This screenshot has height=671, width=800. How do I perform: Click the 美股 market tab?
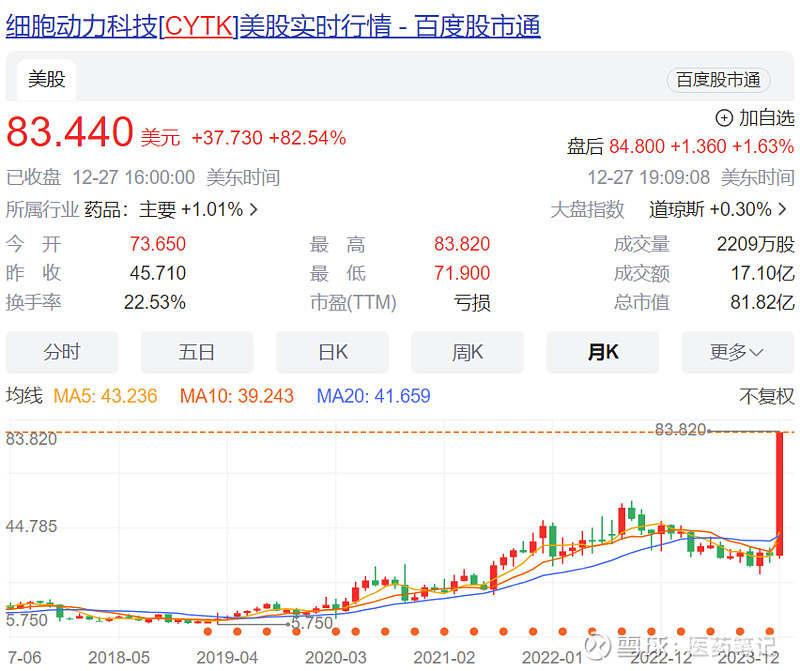click(45, 79)
